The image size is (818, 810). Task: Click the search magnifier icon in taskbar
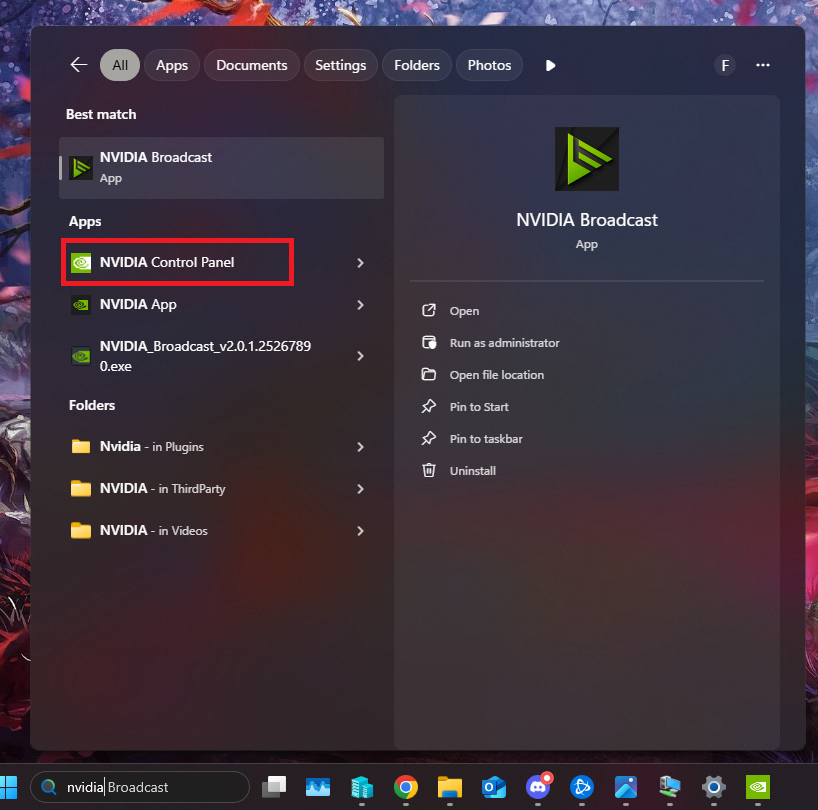pos(49,787)
